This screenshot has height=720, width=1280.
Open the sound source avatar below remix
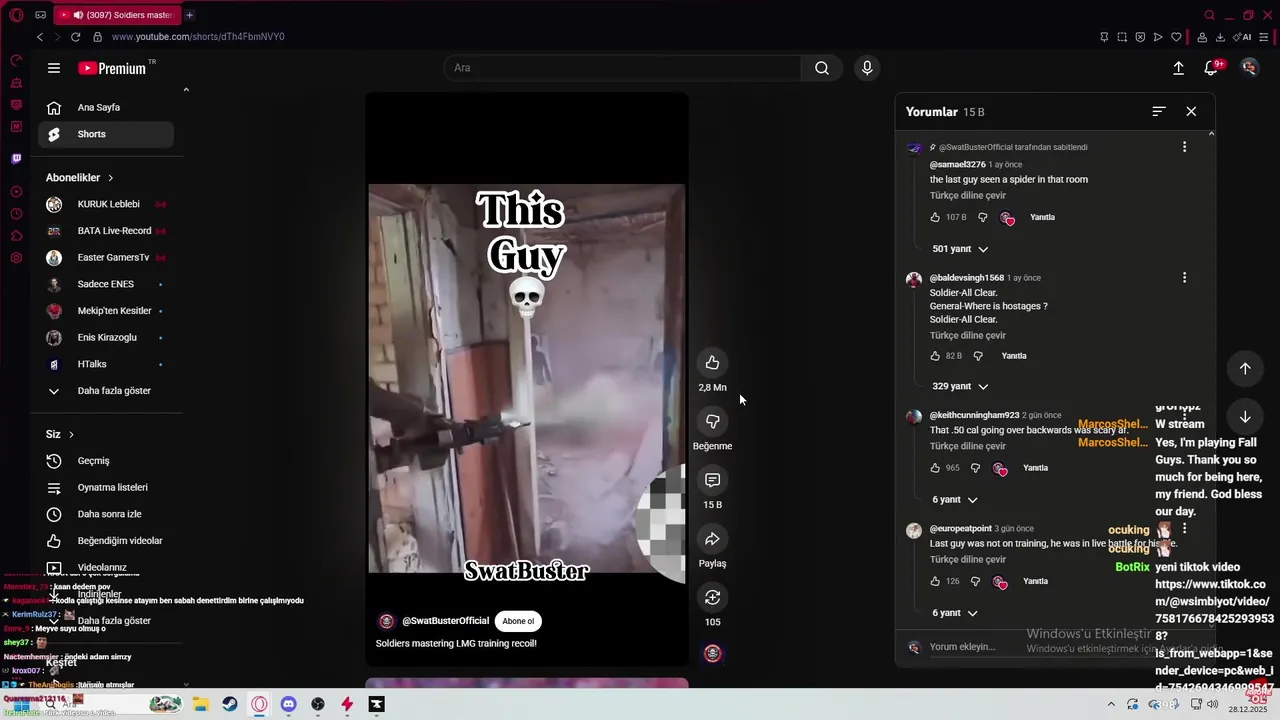click(712, 653)
